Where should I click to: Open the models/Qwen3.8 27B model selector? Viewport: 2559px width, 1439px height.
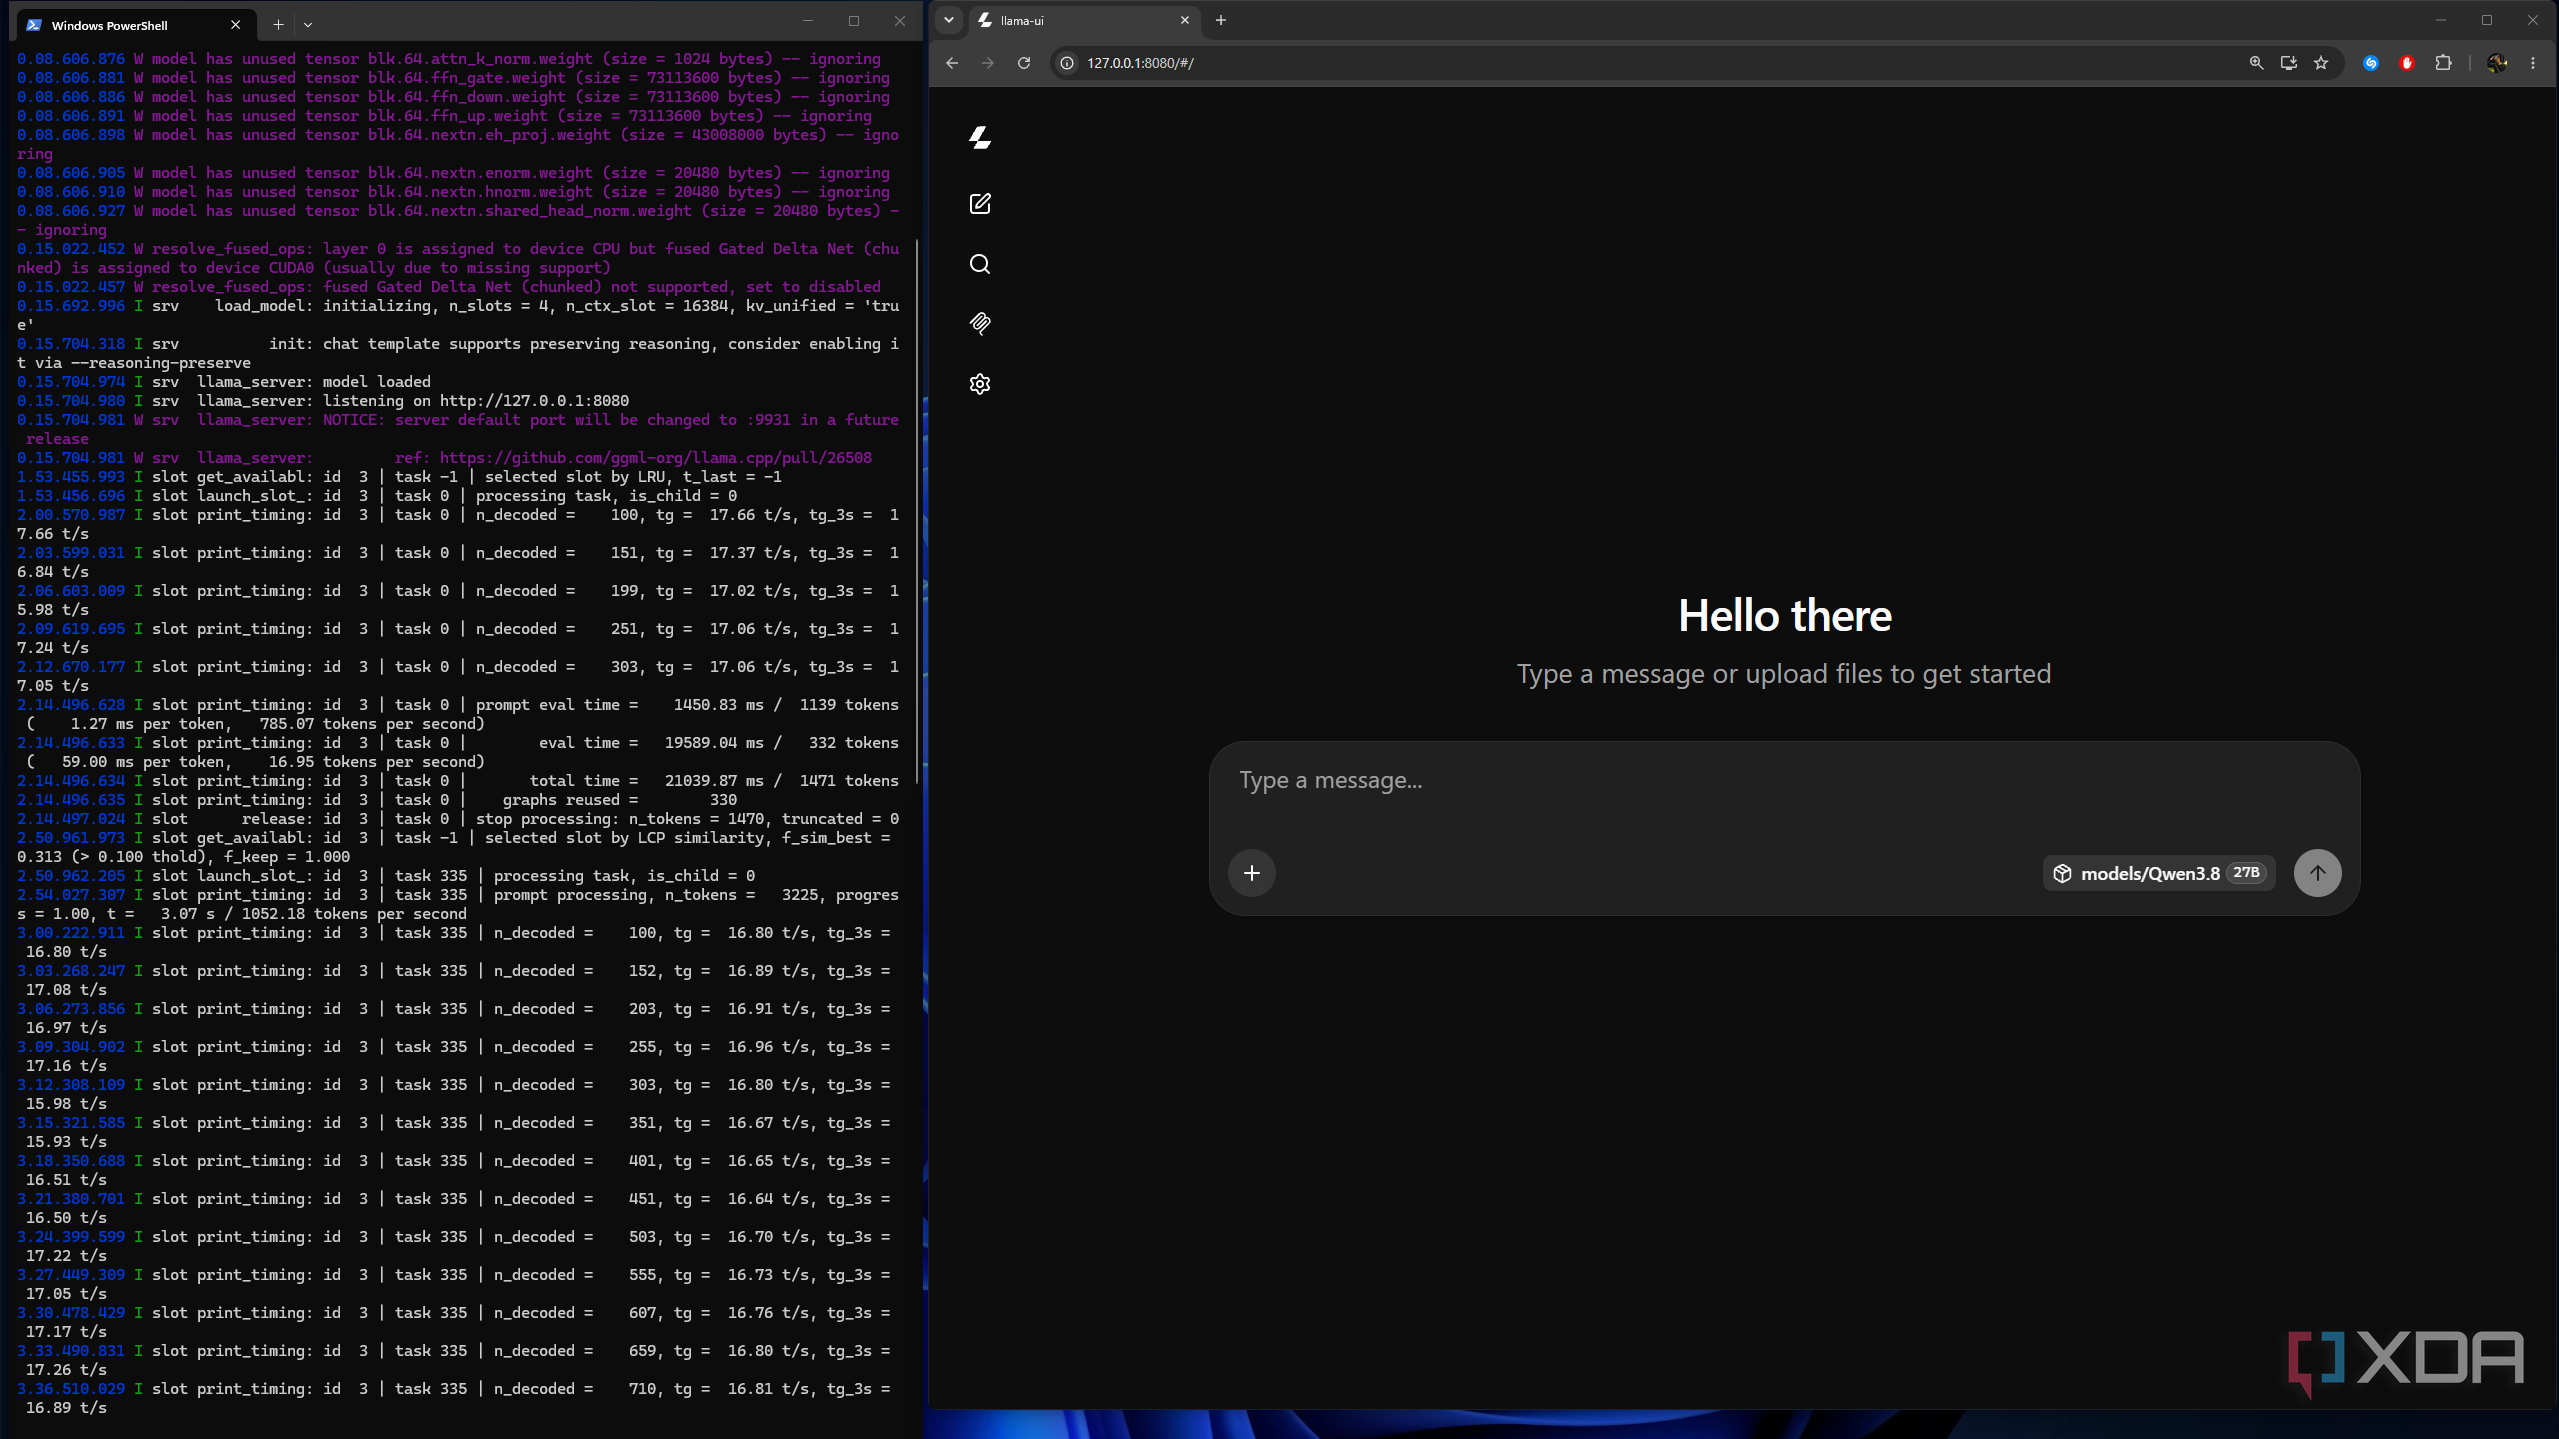[2159, 873]
